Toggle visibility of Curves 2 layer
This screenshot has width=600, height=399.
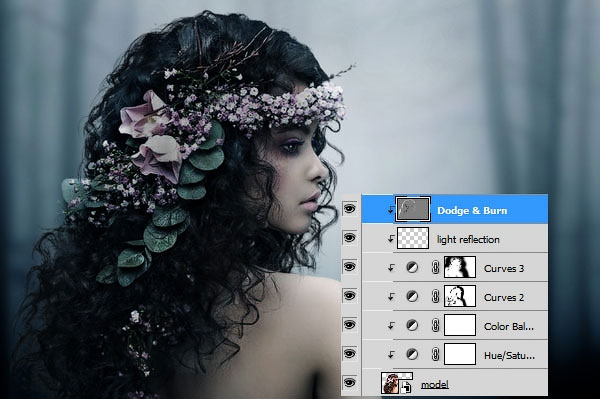point(349,296)
